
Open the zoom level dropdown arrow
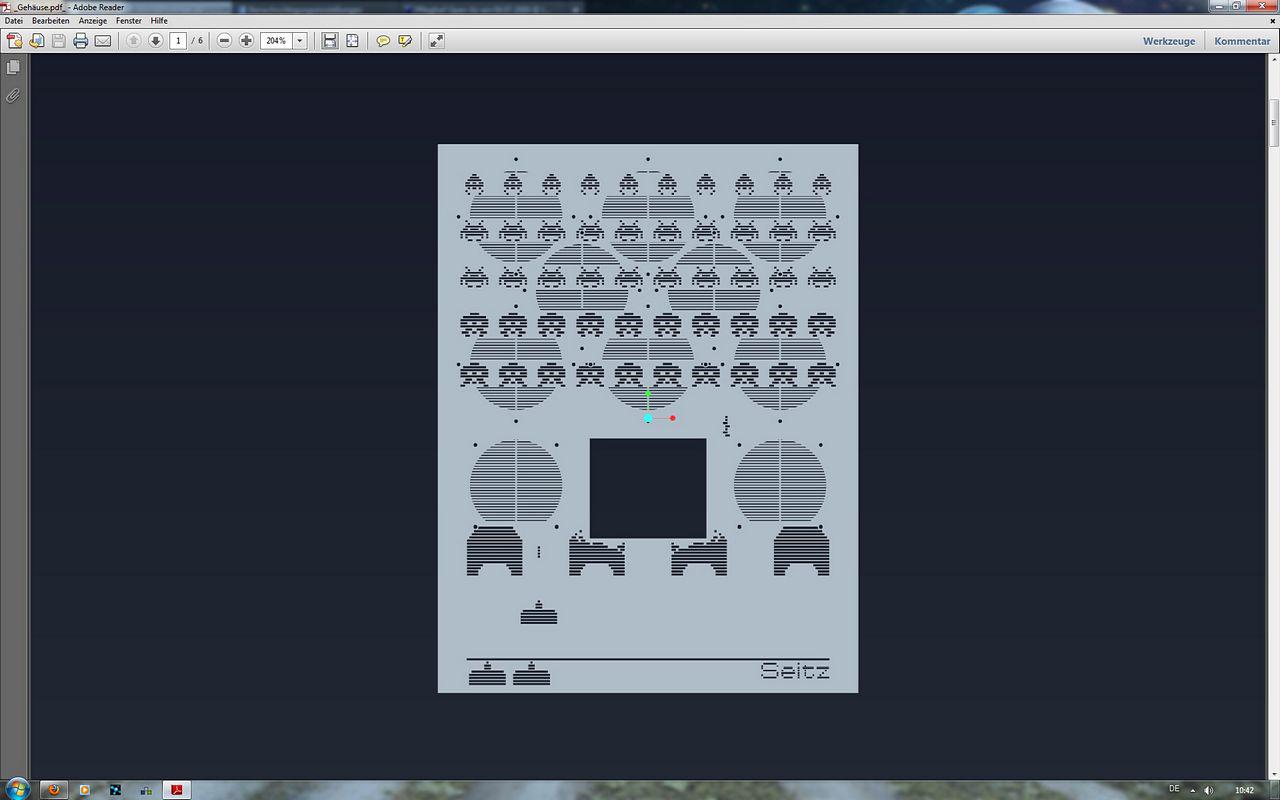(300, 41)
